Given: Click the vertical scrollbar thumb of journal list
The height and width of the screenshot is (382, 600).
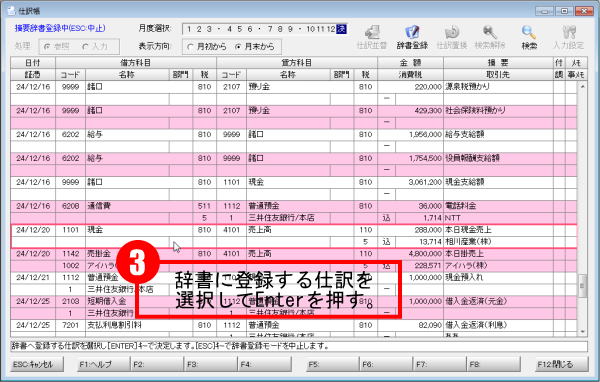Looking at the screenshot, I should (582, 286).
